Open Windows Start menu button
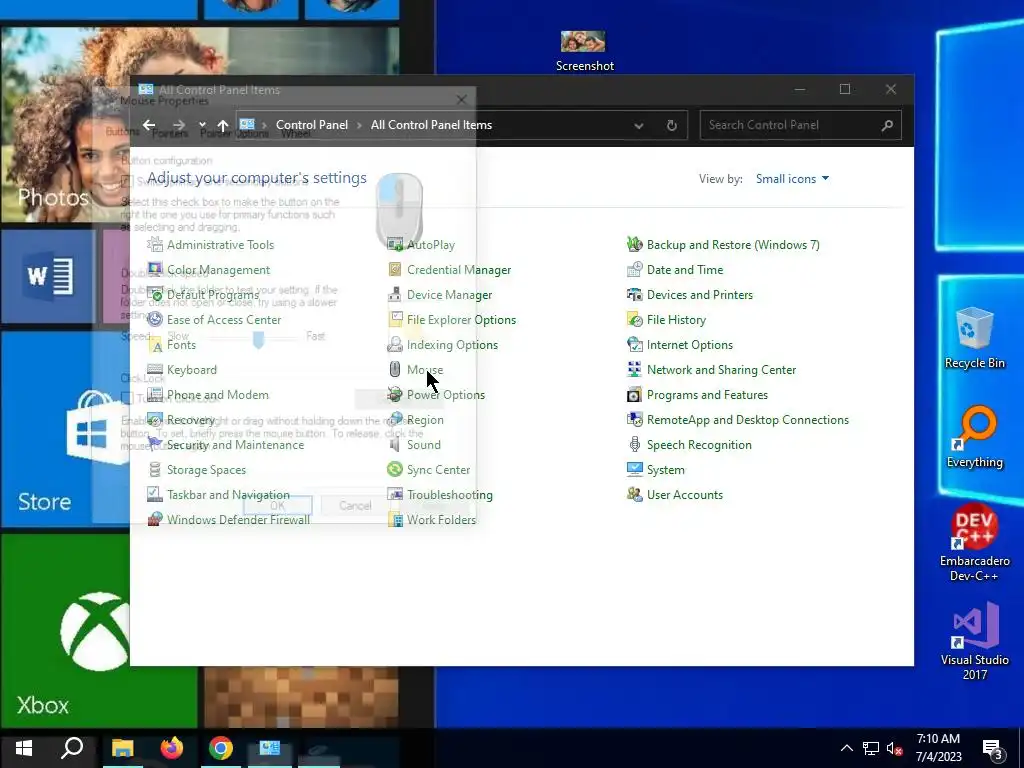 coord(24,748)
